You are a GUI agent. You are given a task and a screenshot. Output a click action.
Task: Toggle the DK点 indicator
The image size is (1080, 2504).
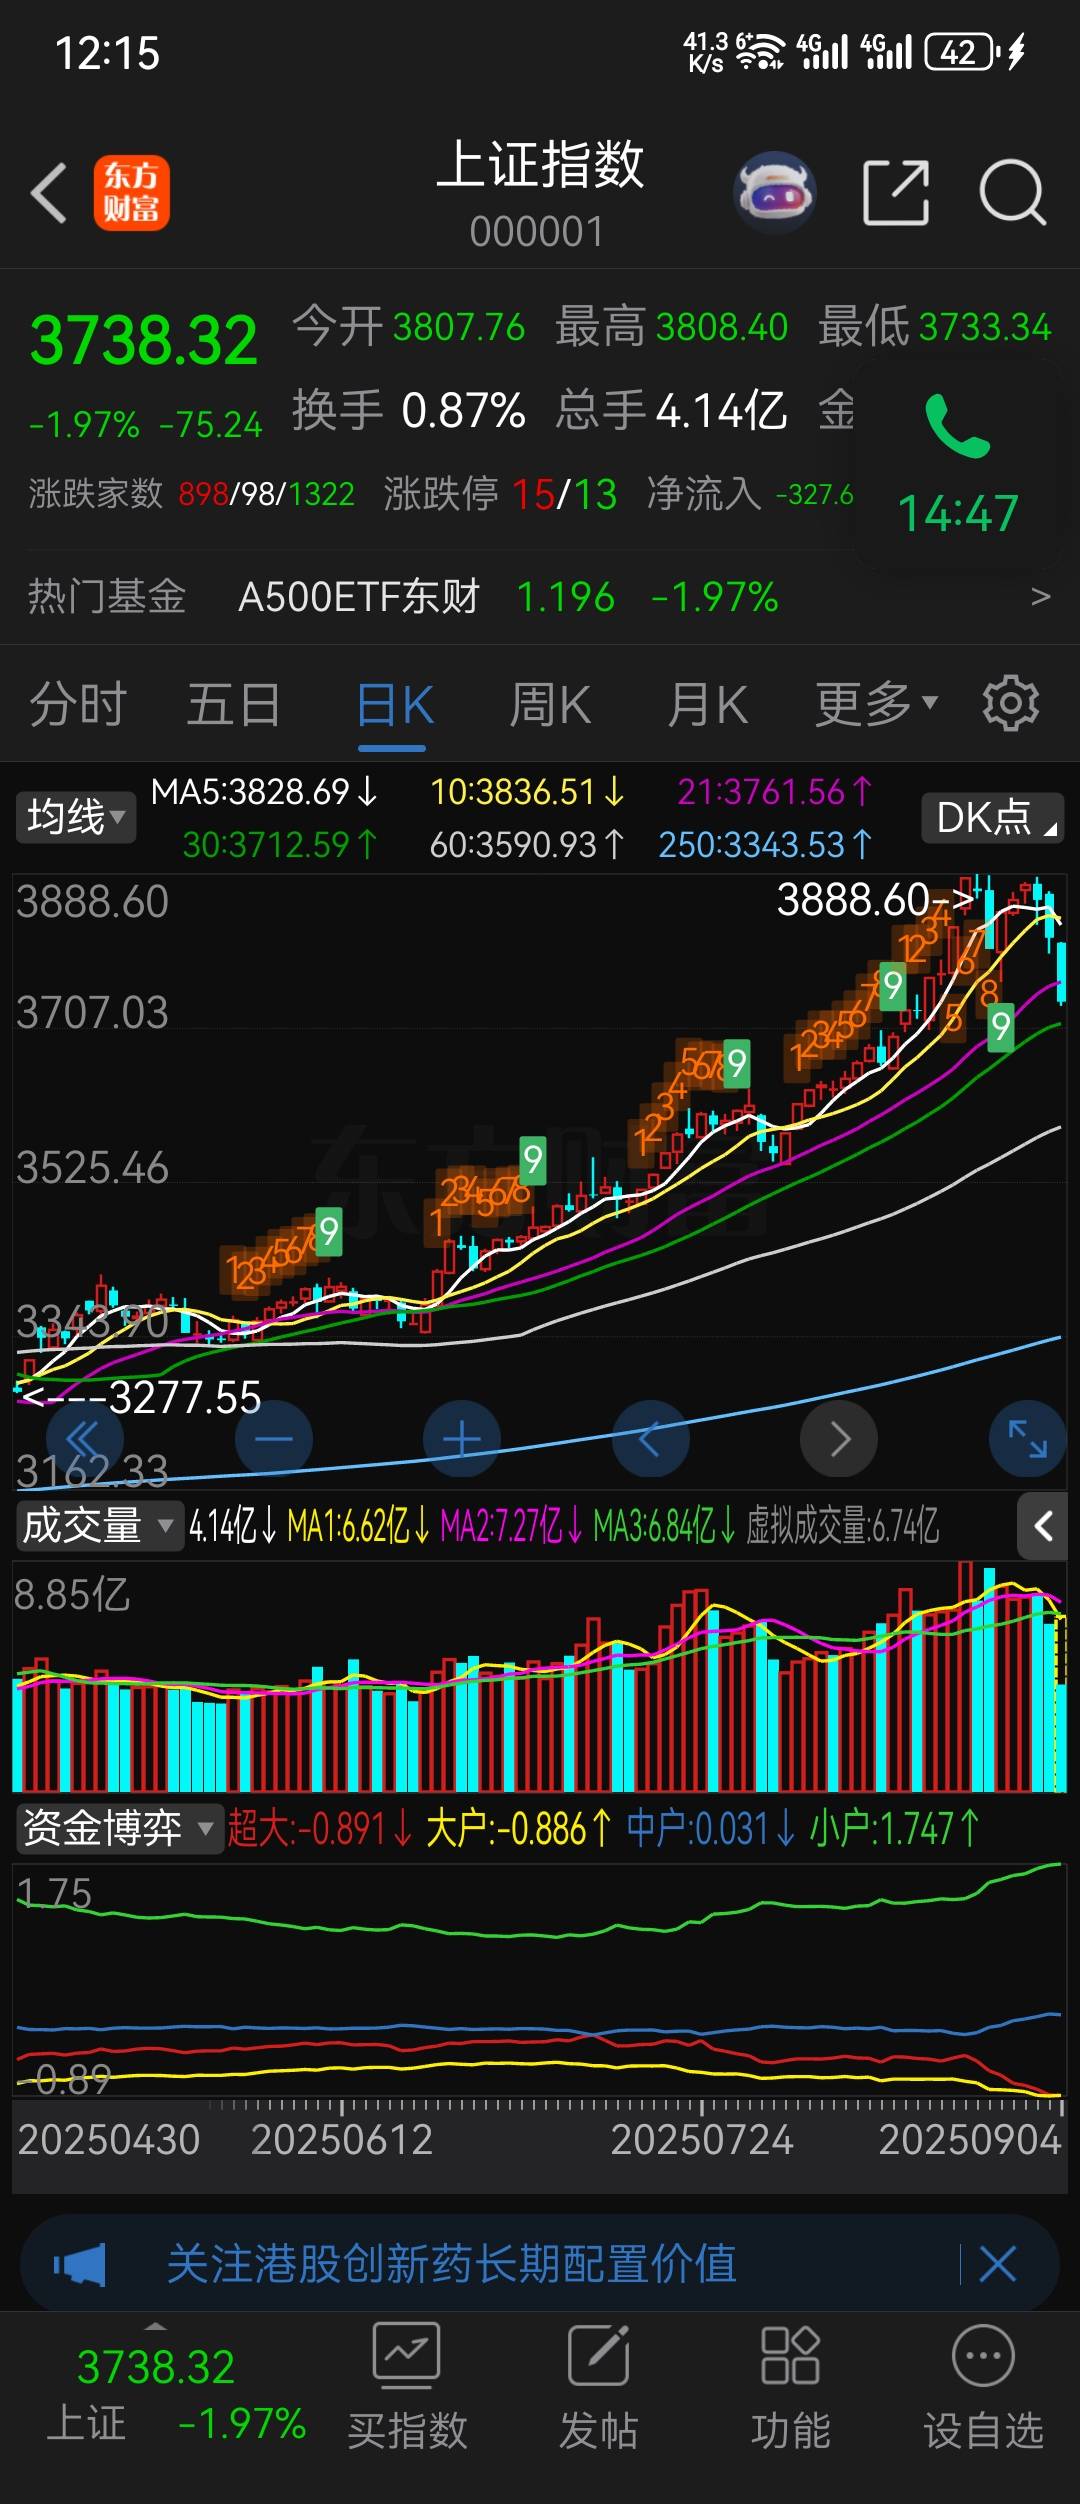[x=992, y=818]
